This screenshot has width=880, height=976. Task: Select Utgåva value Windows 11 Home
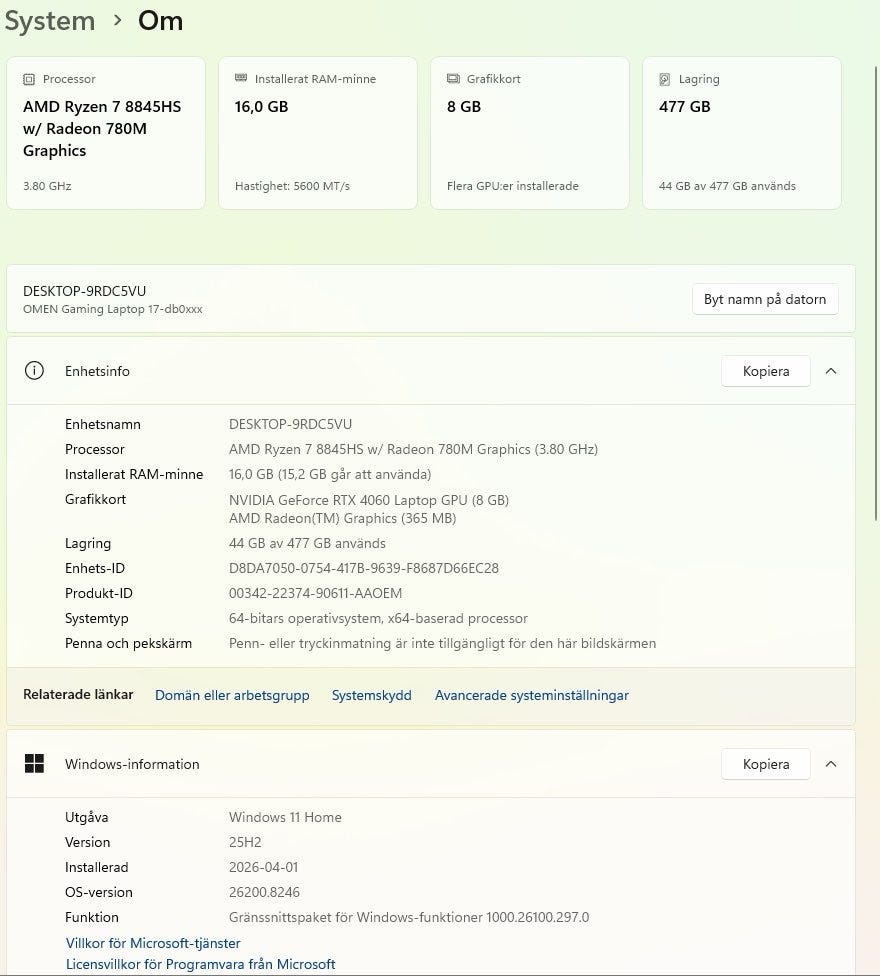285,817
